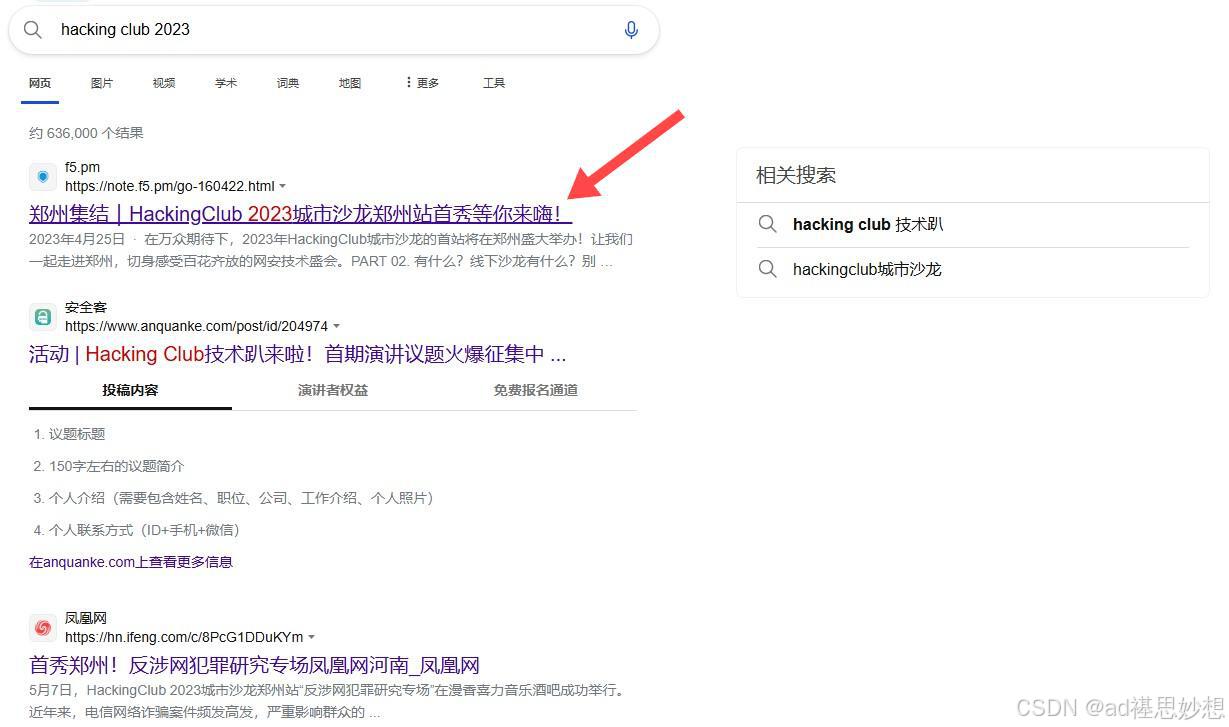Open the HackingClub 2023 郑州集结 result link
The height and width of the screenshot is (727, 1229).
[x=299, y=213]
